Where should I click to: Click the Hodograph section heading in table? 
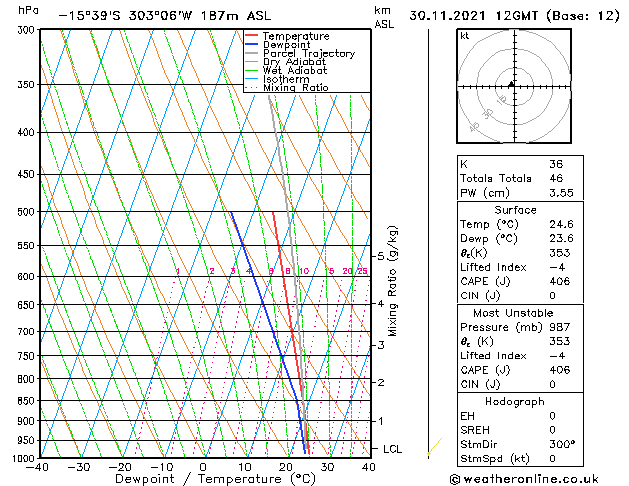[x=515, y=401]
